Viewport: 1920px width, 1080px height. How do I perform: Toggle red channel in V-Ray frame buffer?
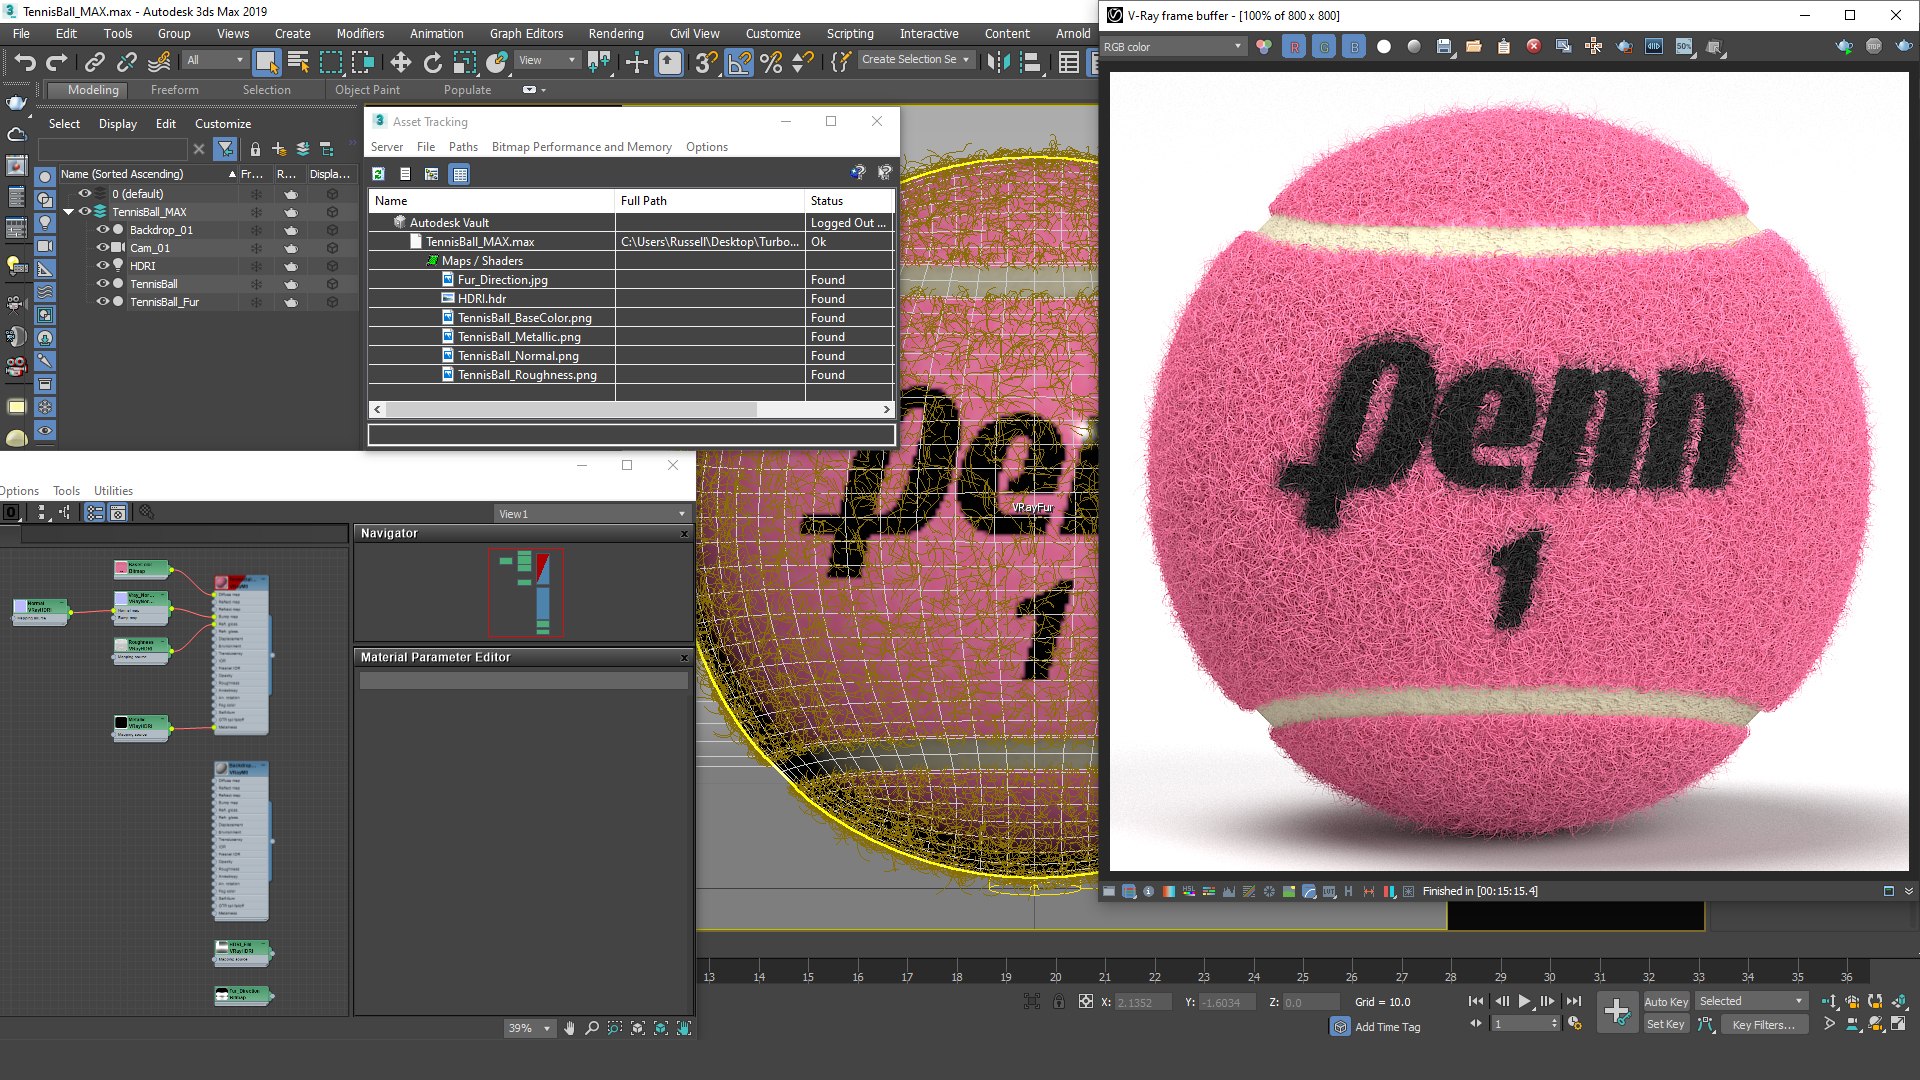coord(1294,47)
